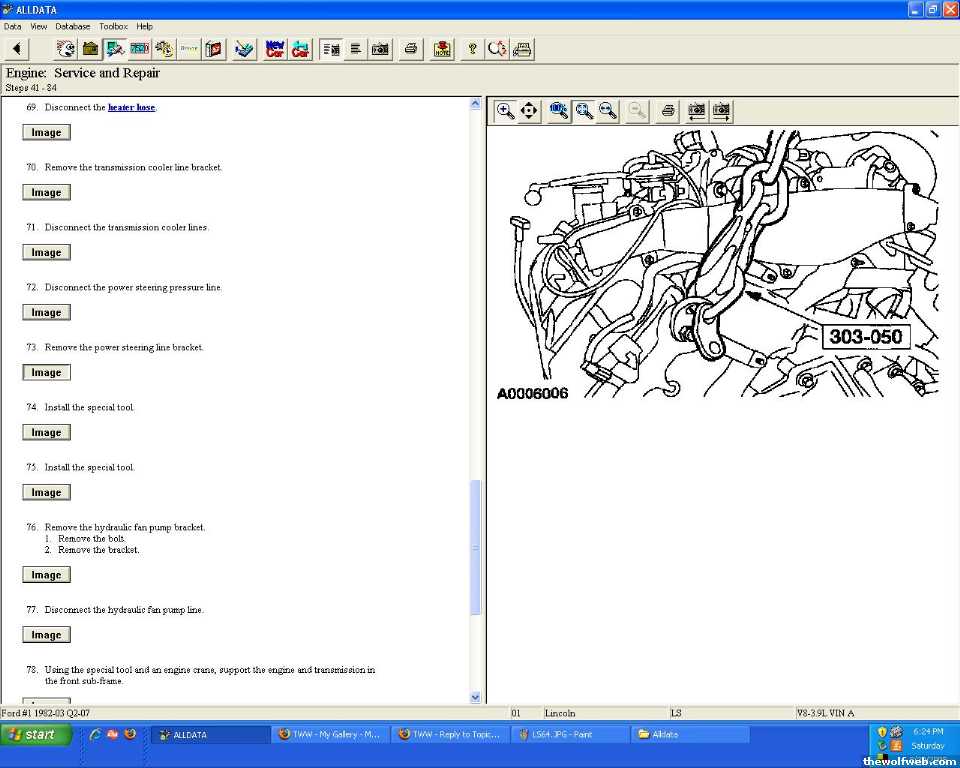Click the help question mark icon
The image size is (960, 768).
[x=472, y=49]
